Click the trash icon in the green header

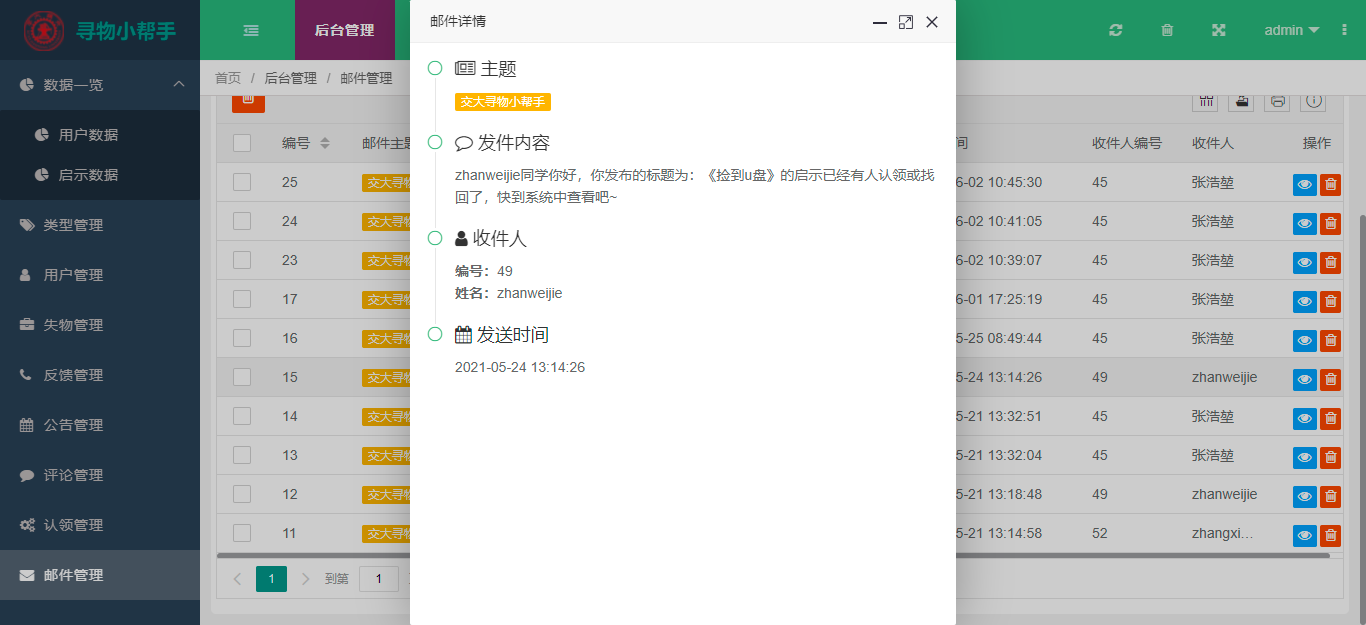pos(1167,30)
